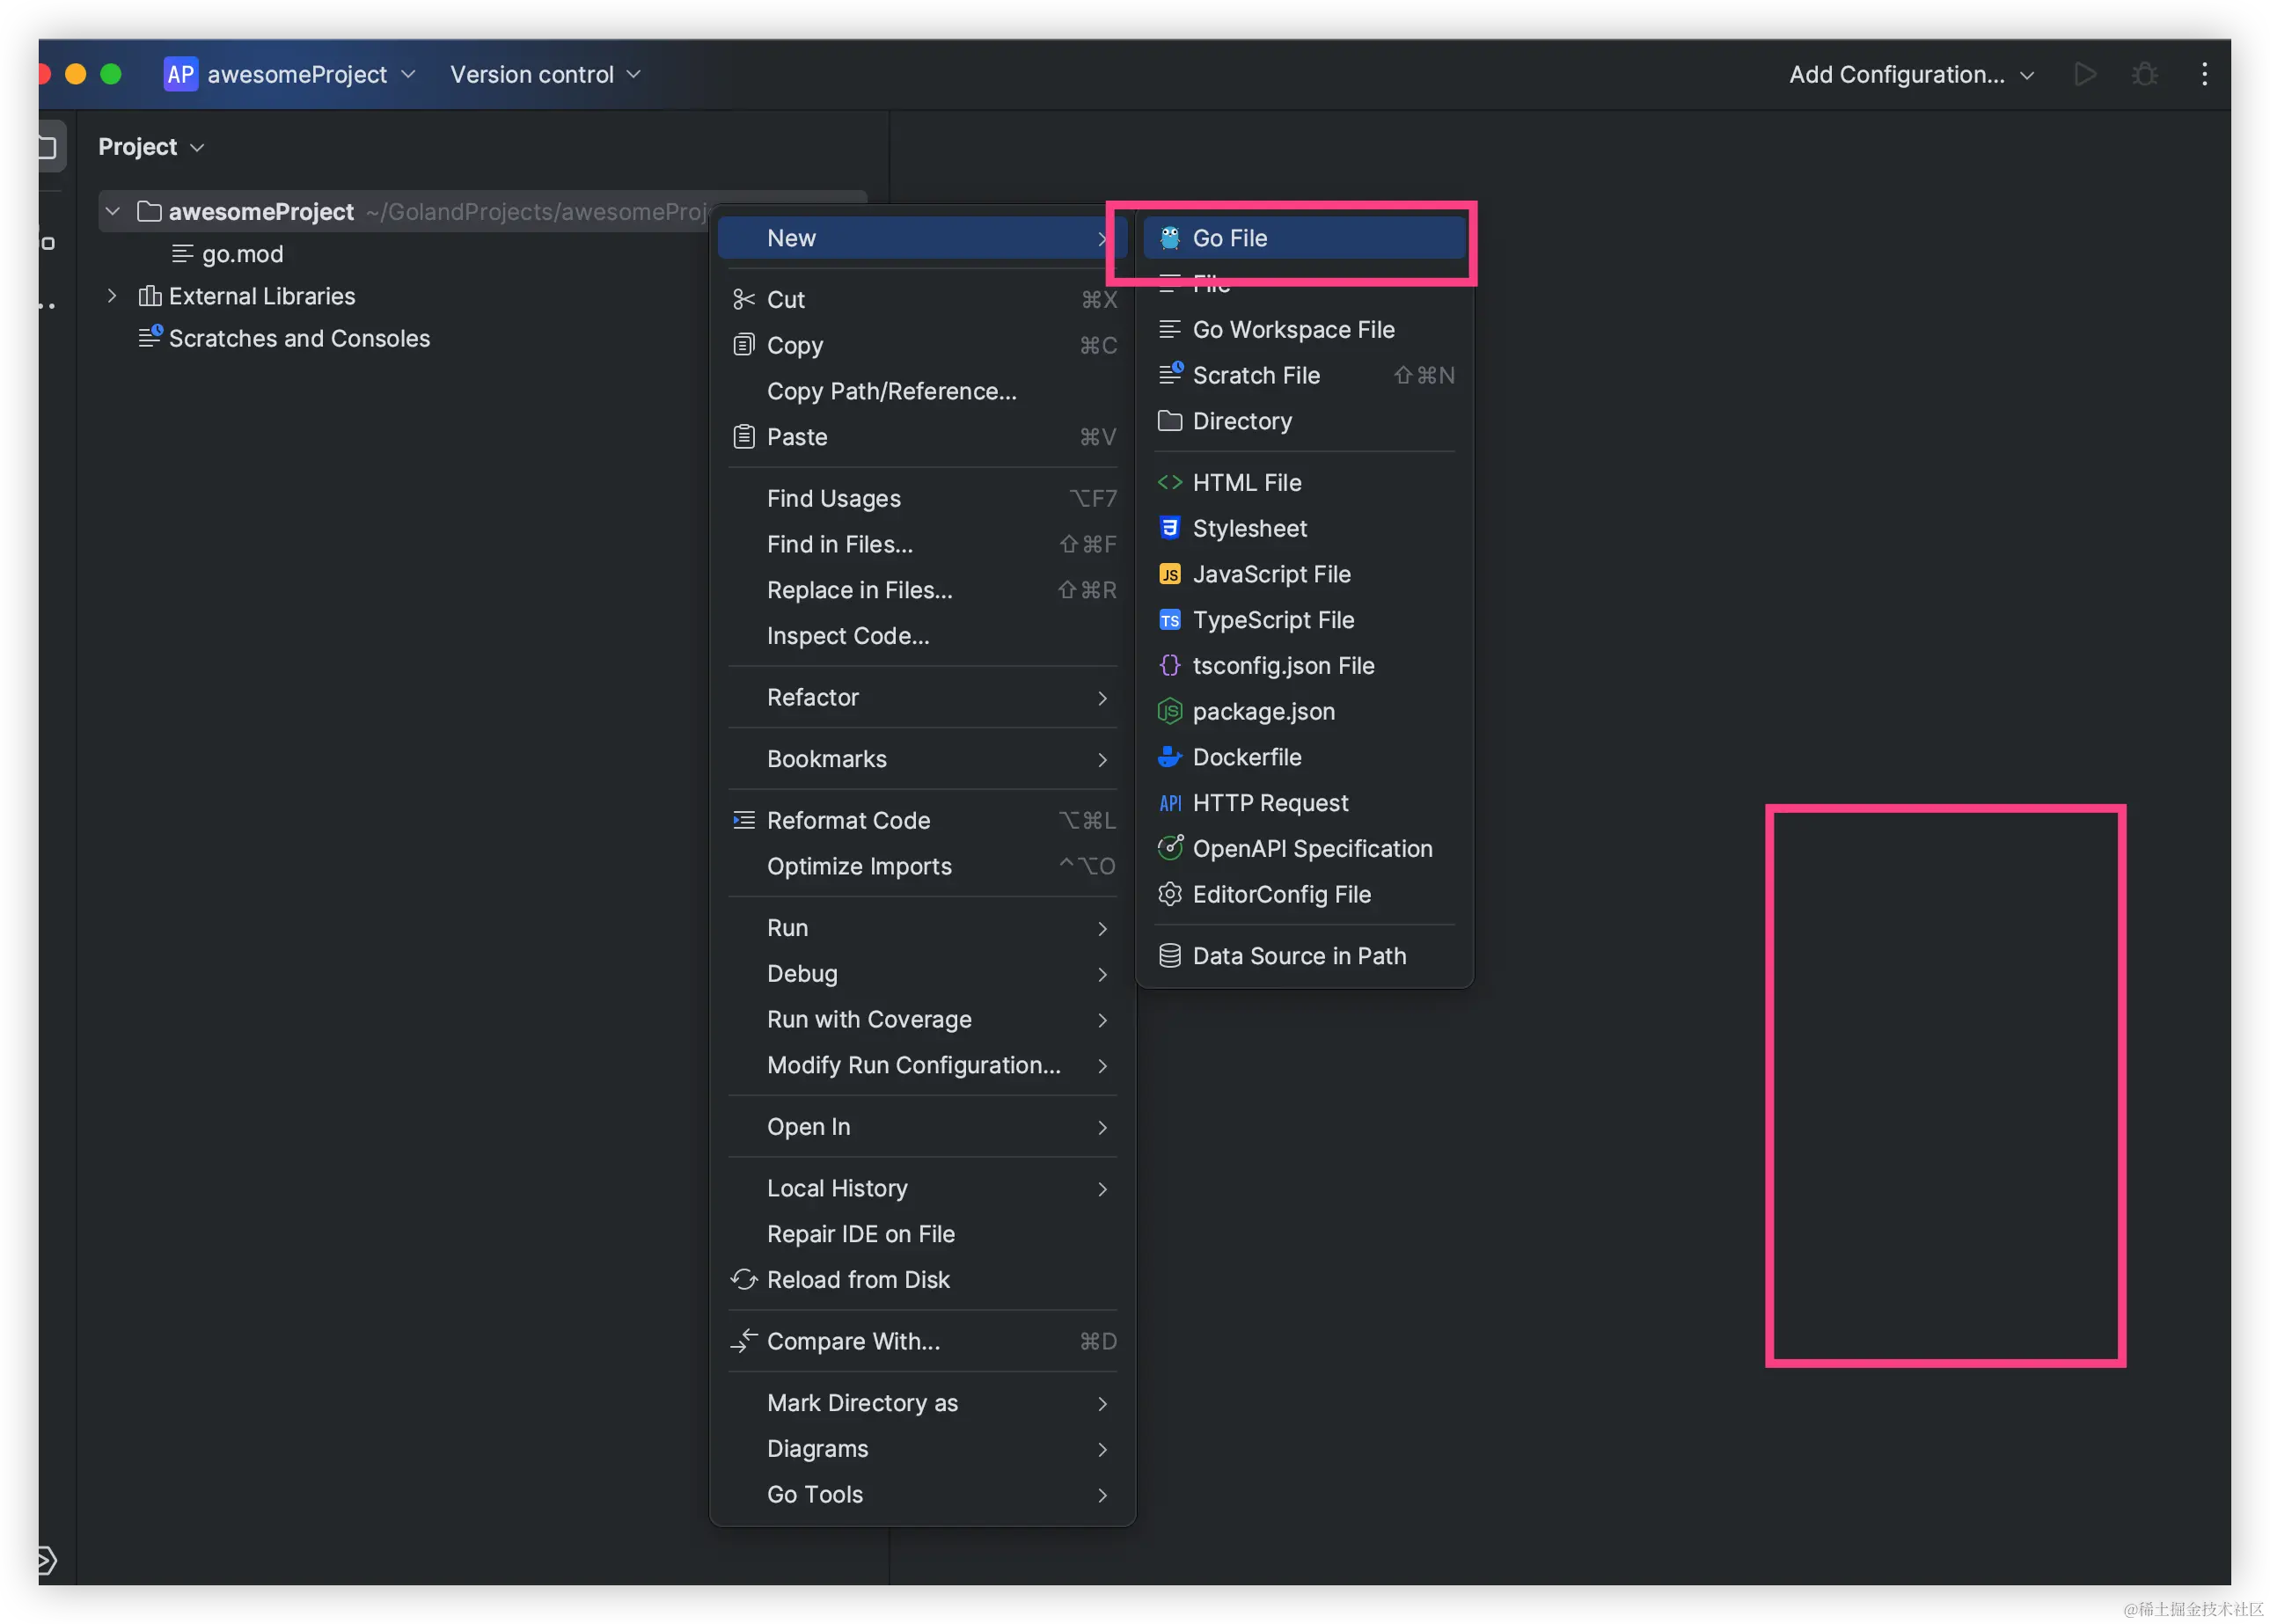
Task: Select go.mod file in project tree
Action: (242, 254)
